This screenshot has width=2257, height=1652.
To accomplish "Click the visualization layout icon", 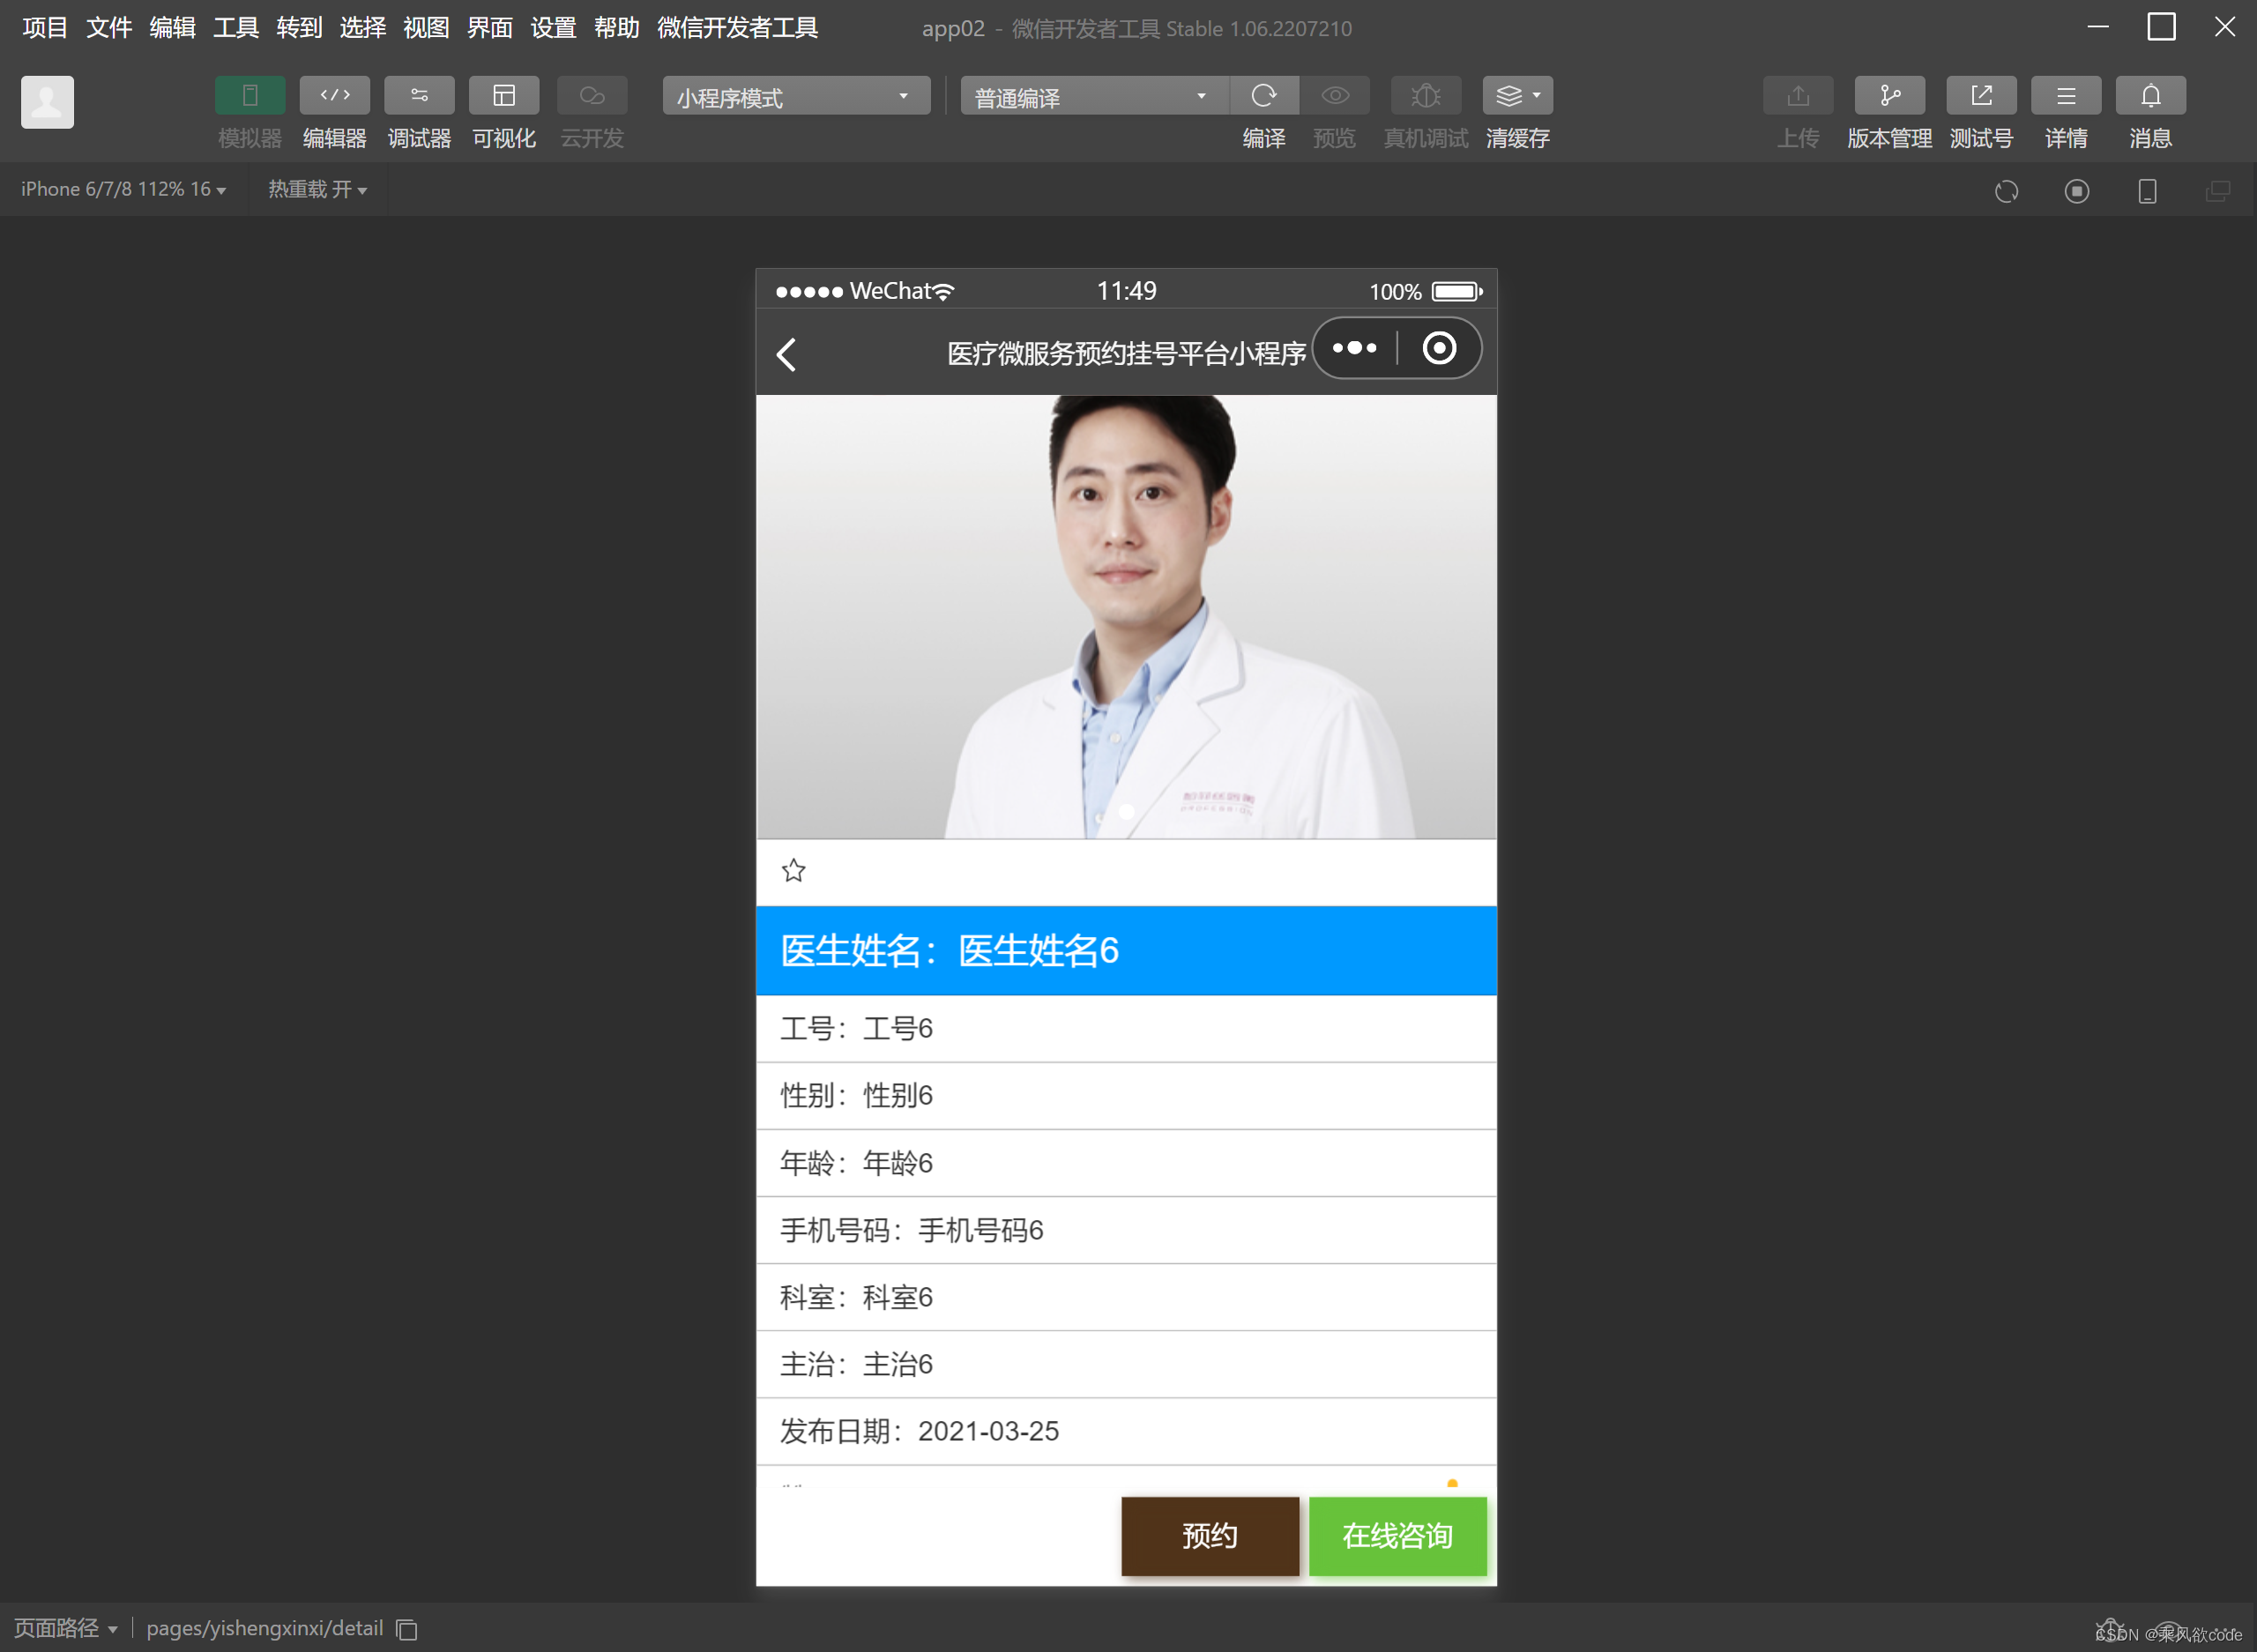I will (504, 96).
